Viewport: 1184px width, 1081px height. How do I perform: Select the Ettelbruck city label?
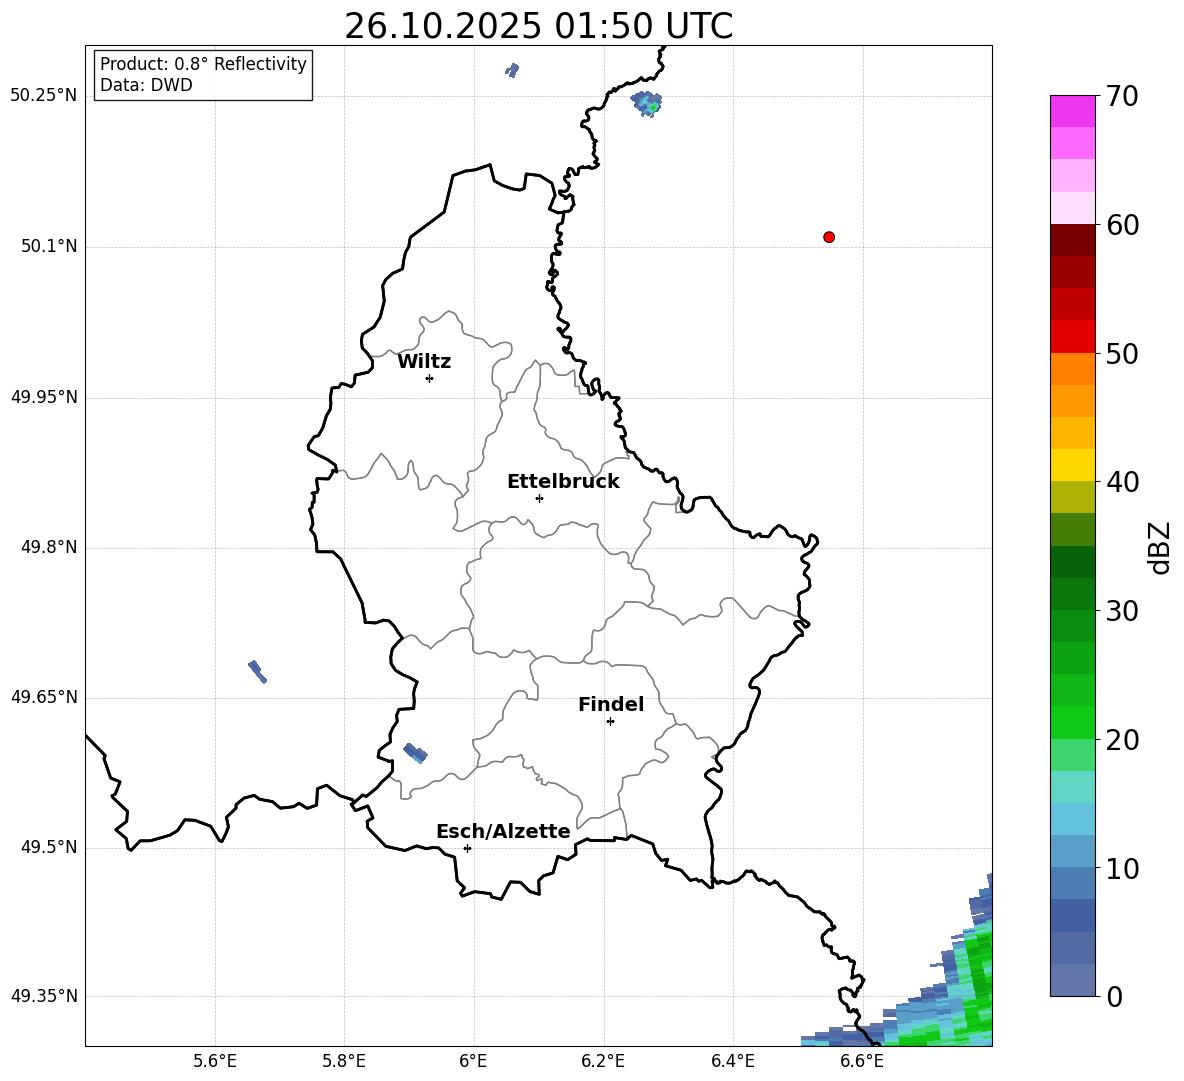coord(563,482)
